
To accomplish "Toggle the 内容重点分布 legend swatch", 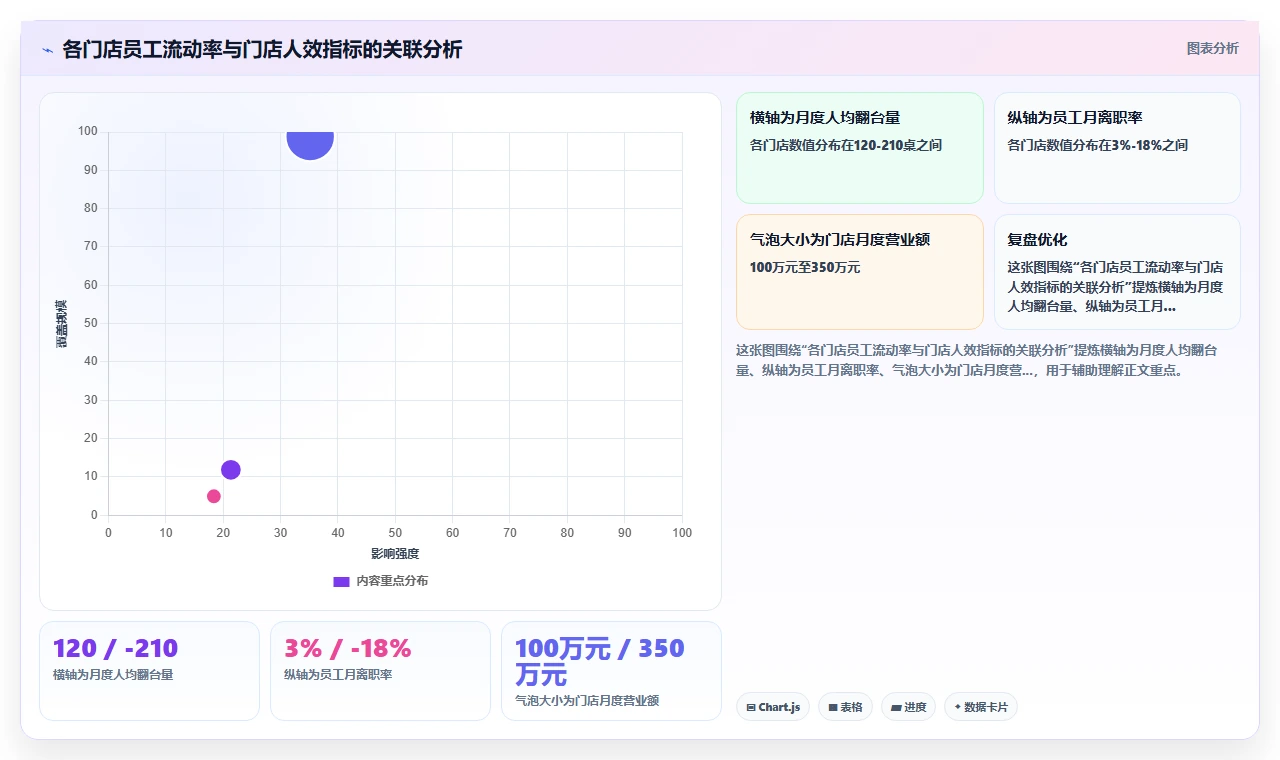I will [x=341, y=581].
